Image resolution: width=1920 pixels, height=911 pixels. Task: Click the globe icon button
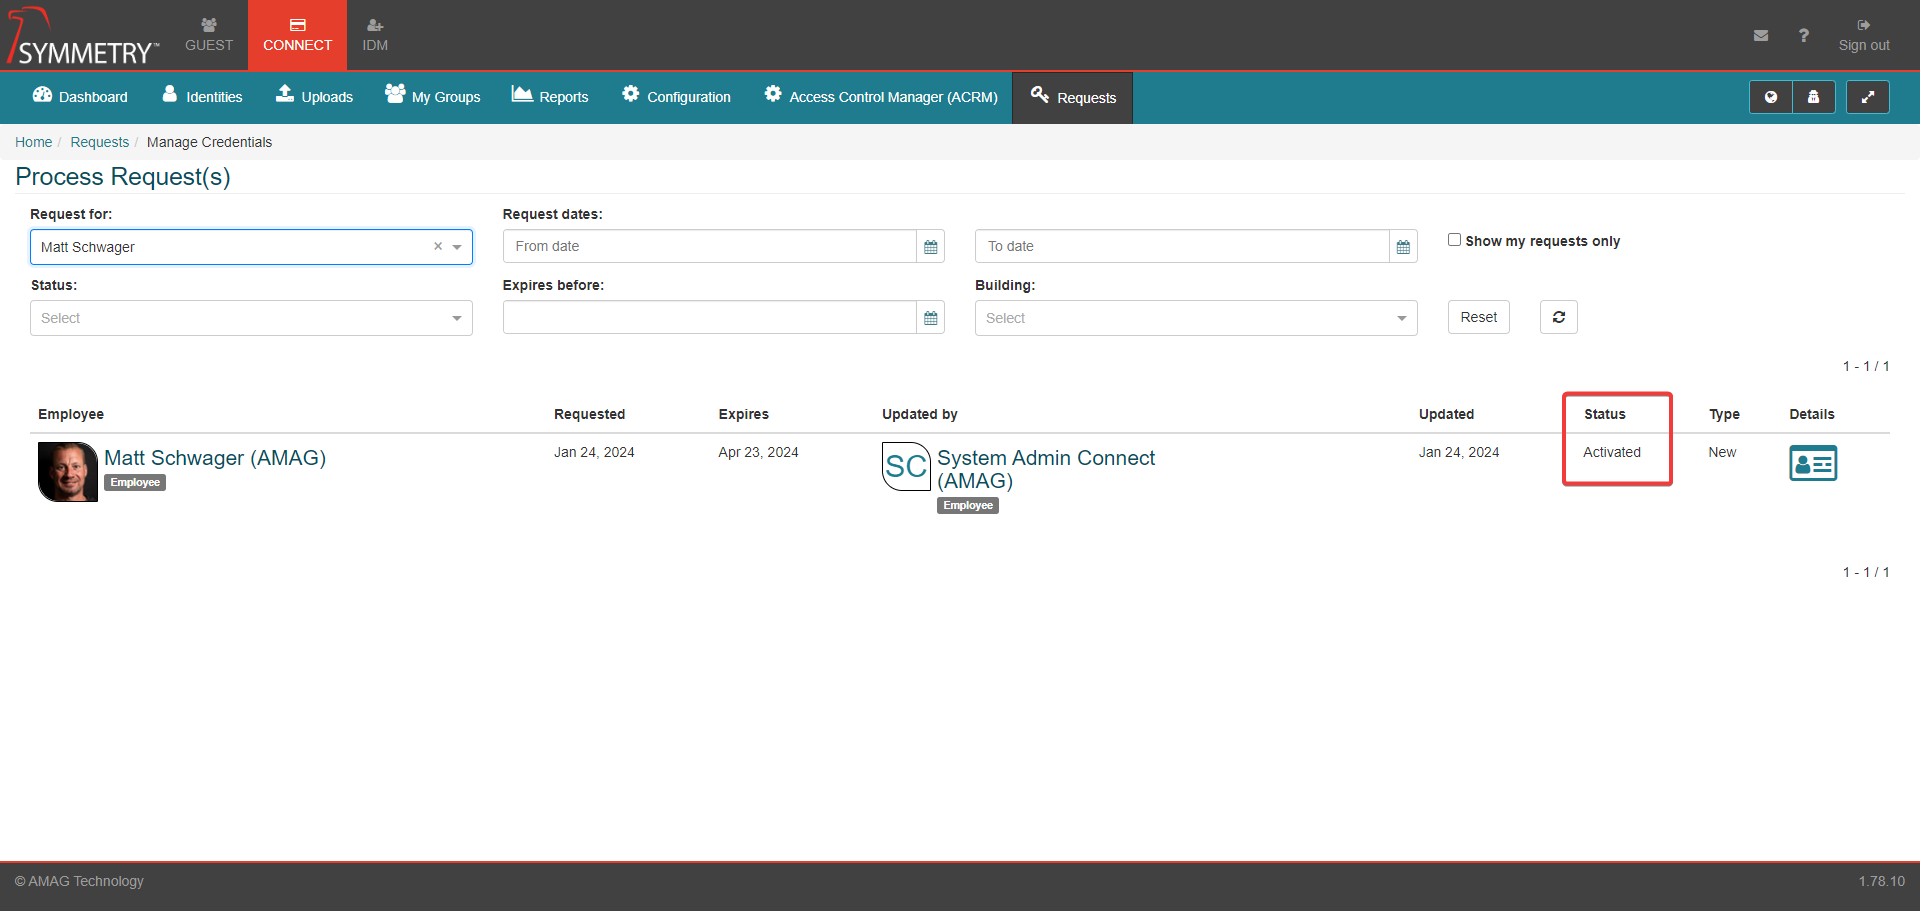coord(1771,97)
